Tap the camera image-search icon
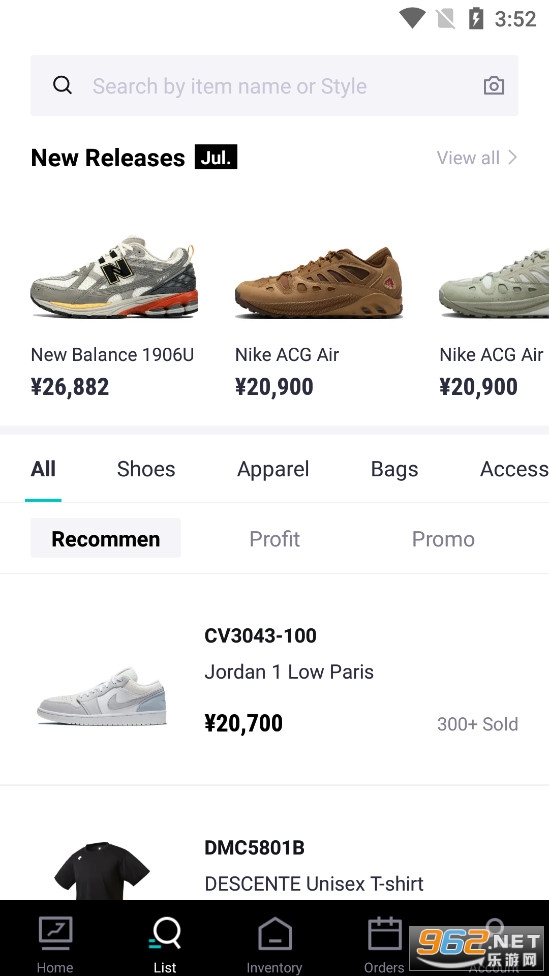 tap(494, 85)
